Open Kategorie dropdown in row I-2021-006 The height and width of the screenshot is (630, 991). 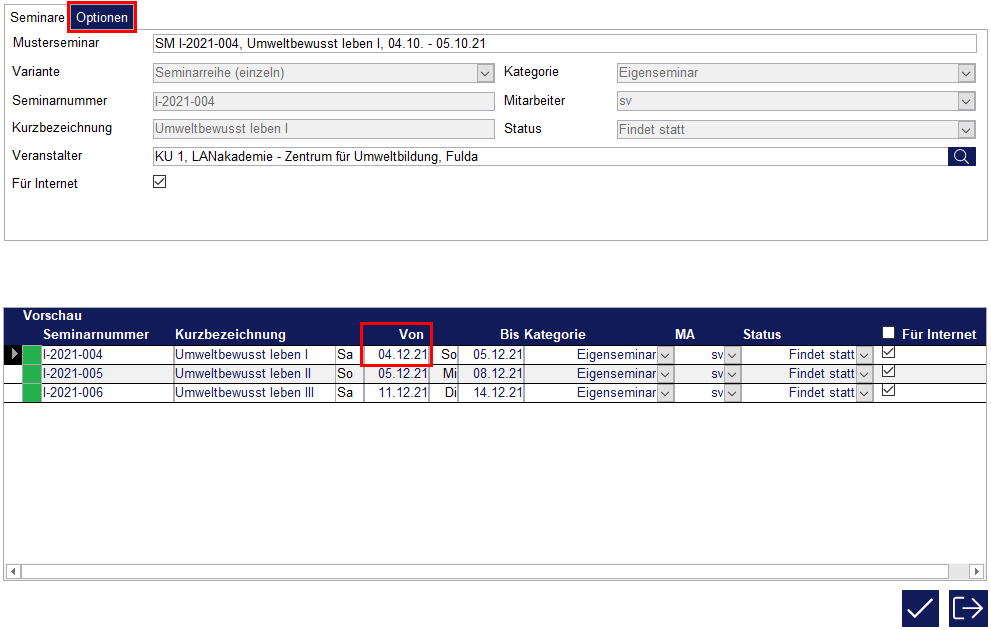coord(665,393)
